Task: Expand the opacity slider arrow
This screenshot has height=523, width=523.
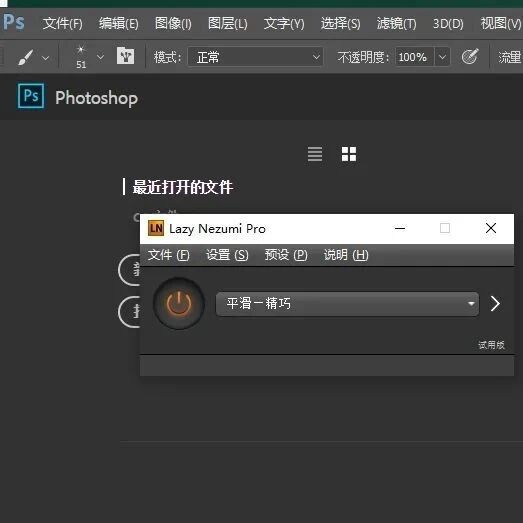Action: point(442,57)
